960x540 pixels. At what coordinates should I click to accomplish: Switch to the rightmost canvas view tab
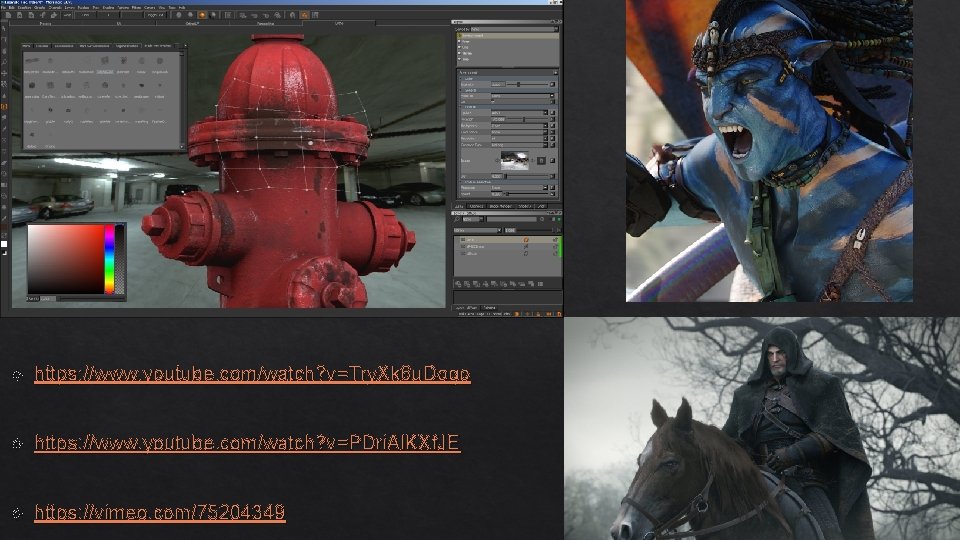(x=339, y=23)
